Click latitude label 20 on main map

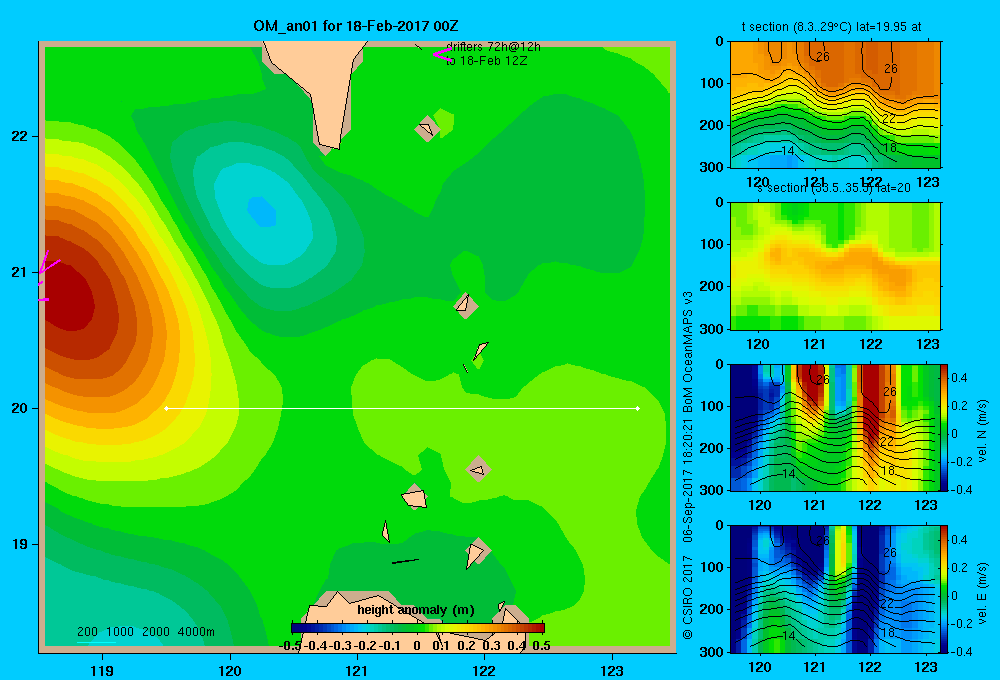(20, 408)
